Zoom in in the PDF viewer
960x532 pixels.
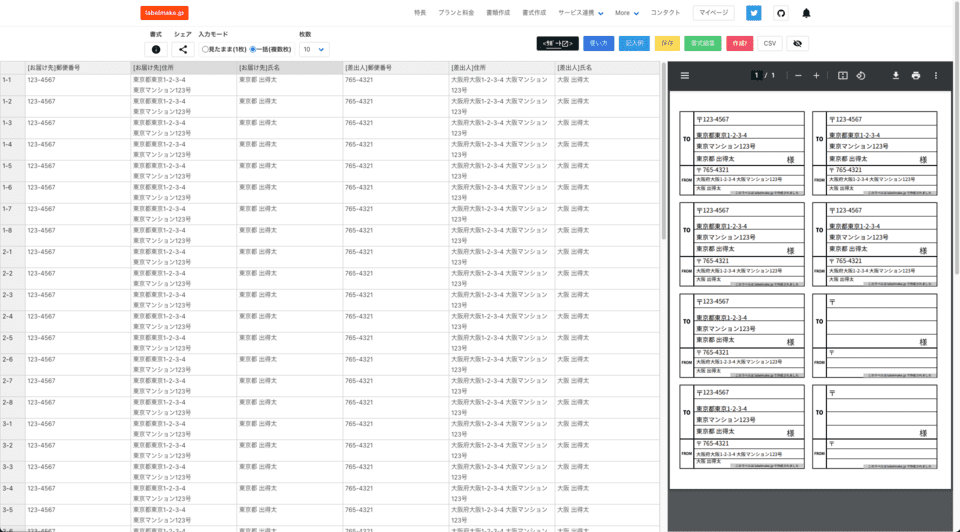[816, 75]
